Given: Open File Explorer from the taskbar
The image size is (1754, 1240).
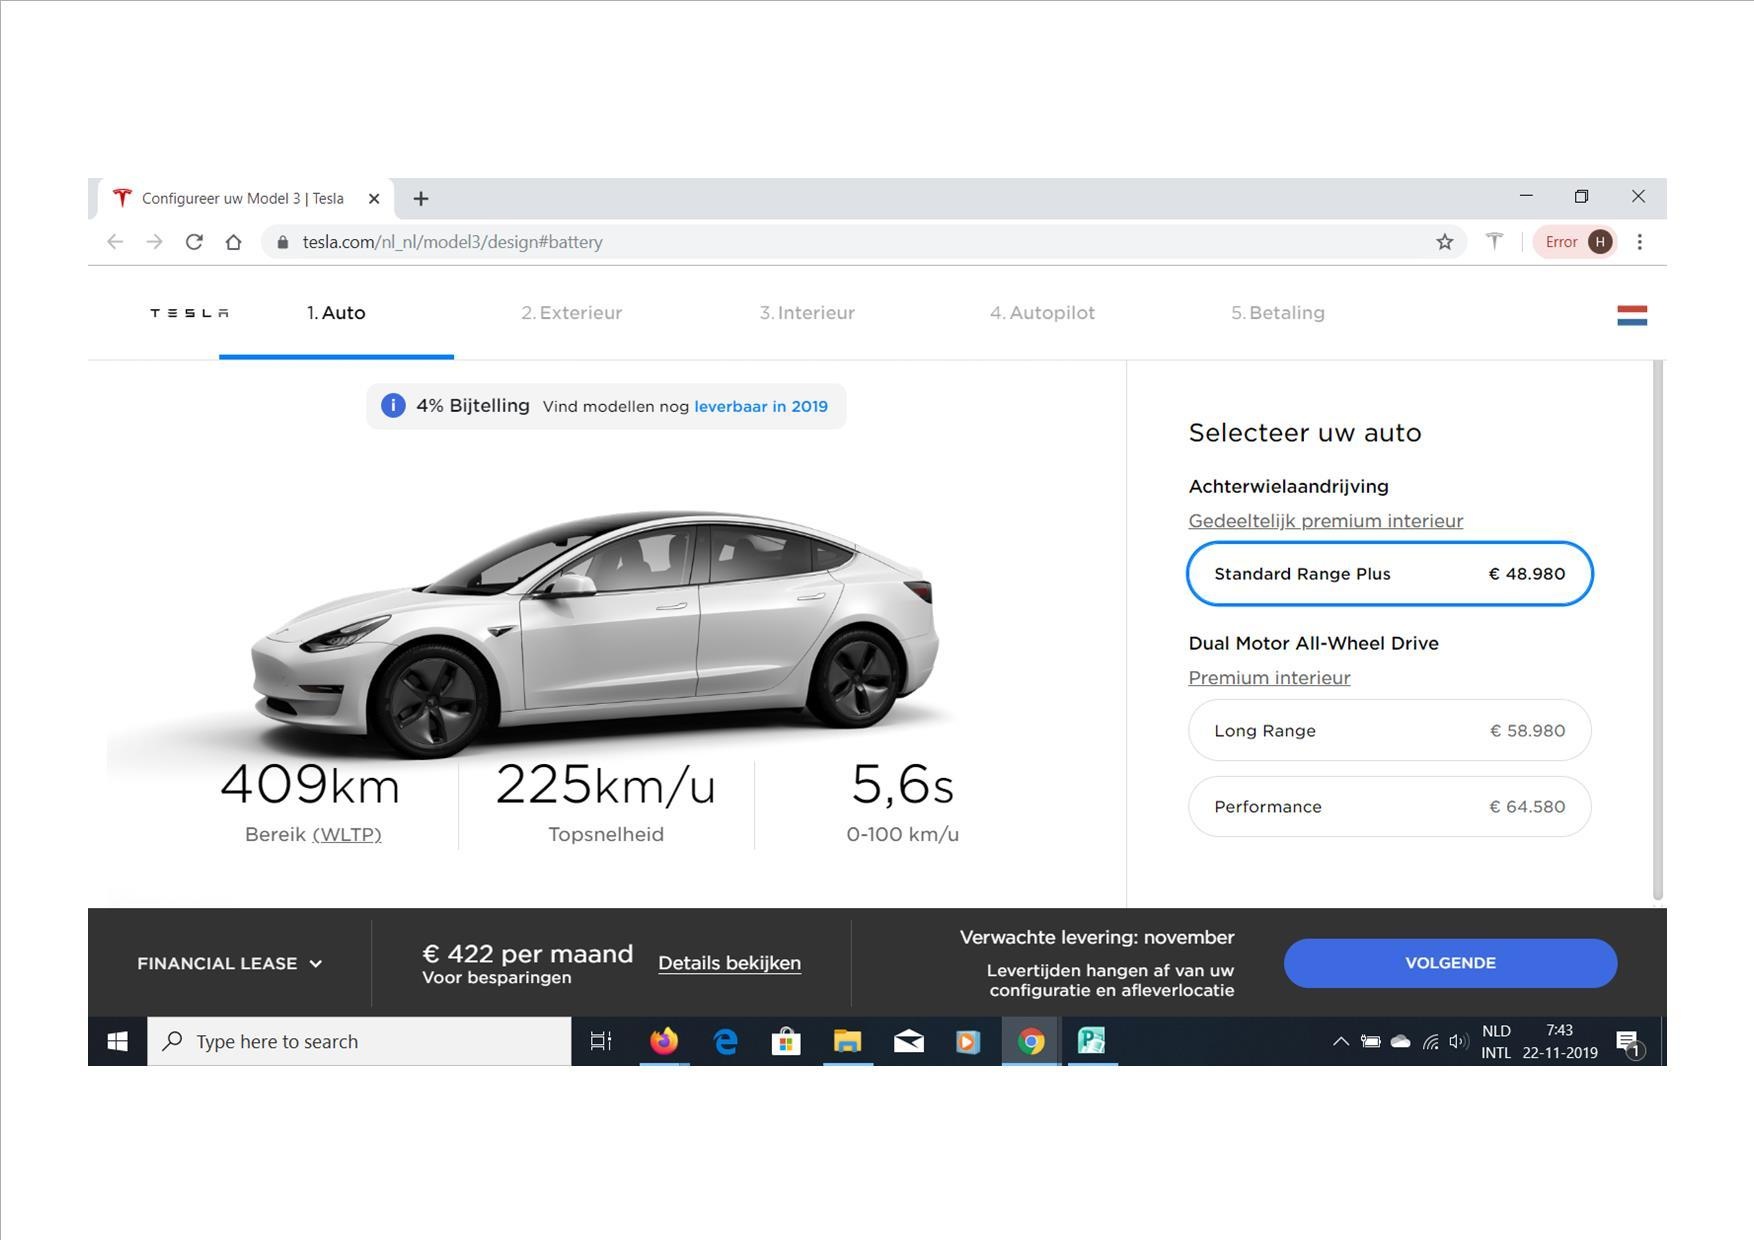Looking at the screenshot, I should [847, 1041].
